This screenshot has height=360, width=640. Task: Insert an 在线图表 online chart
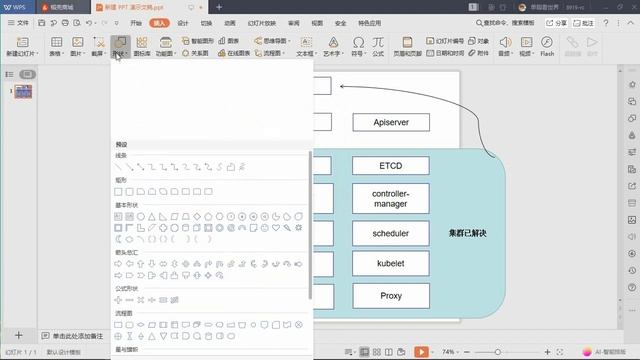(x=234, y=53)
